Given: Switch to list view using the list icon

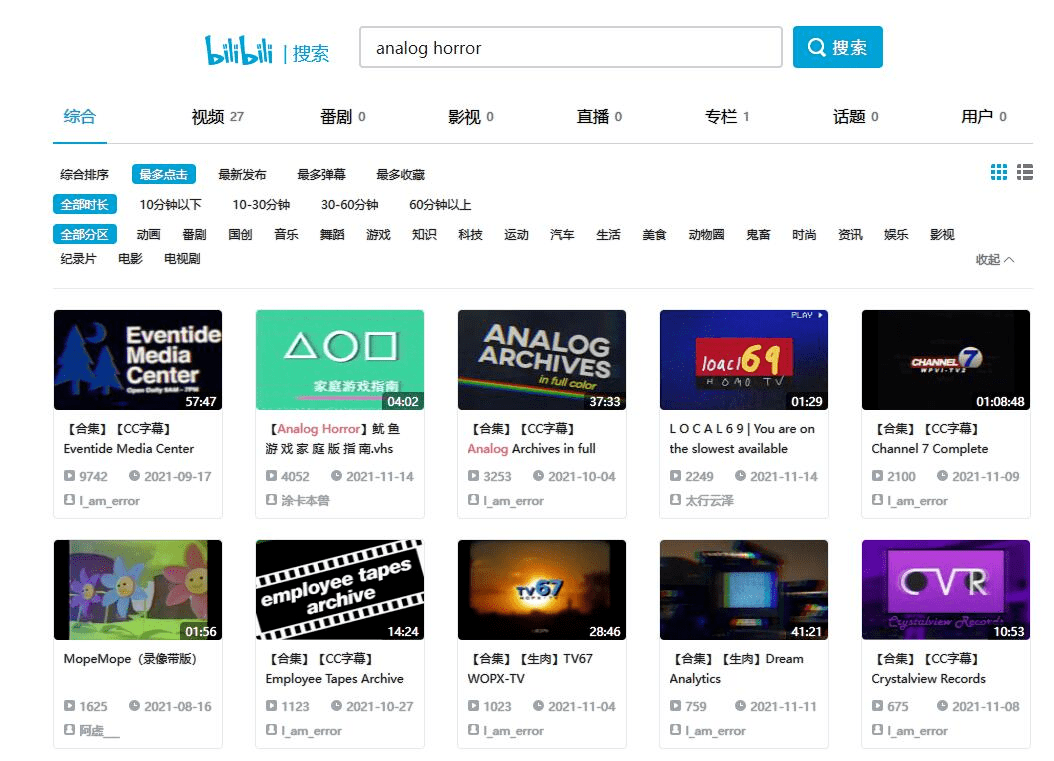Looking at the screenshot, I should 1024,172.
